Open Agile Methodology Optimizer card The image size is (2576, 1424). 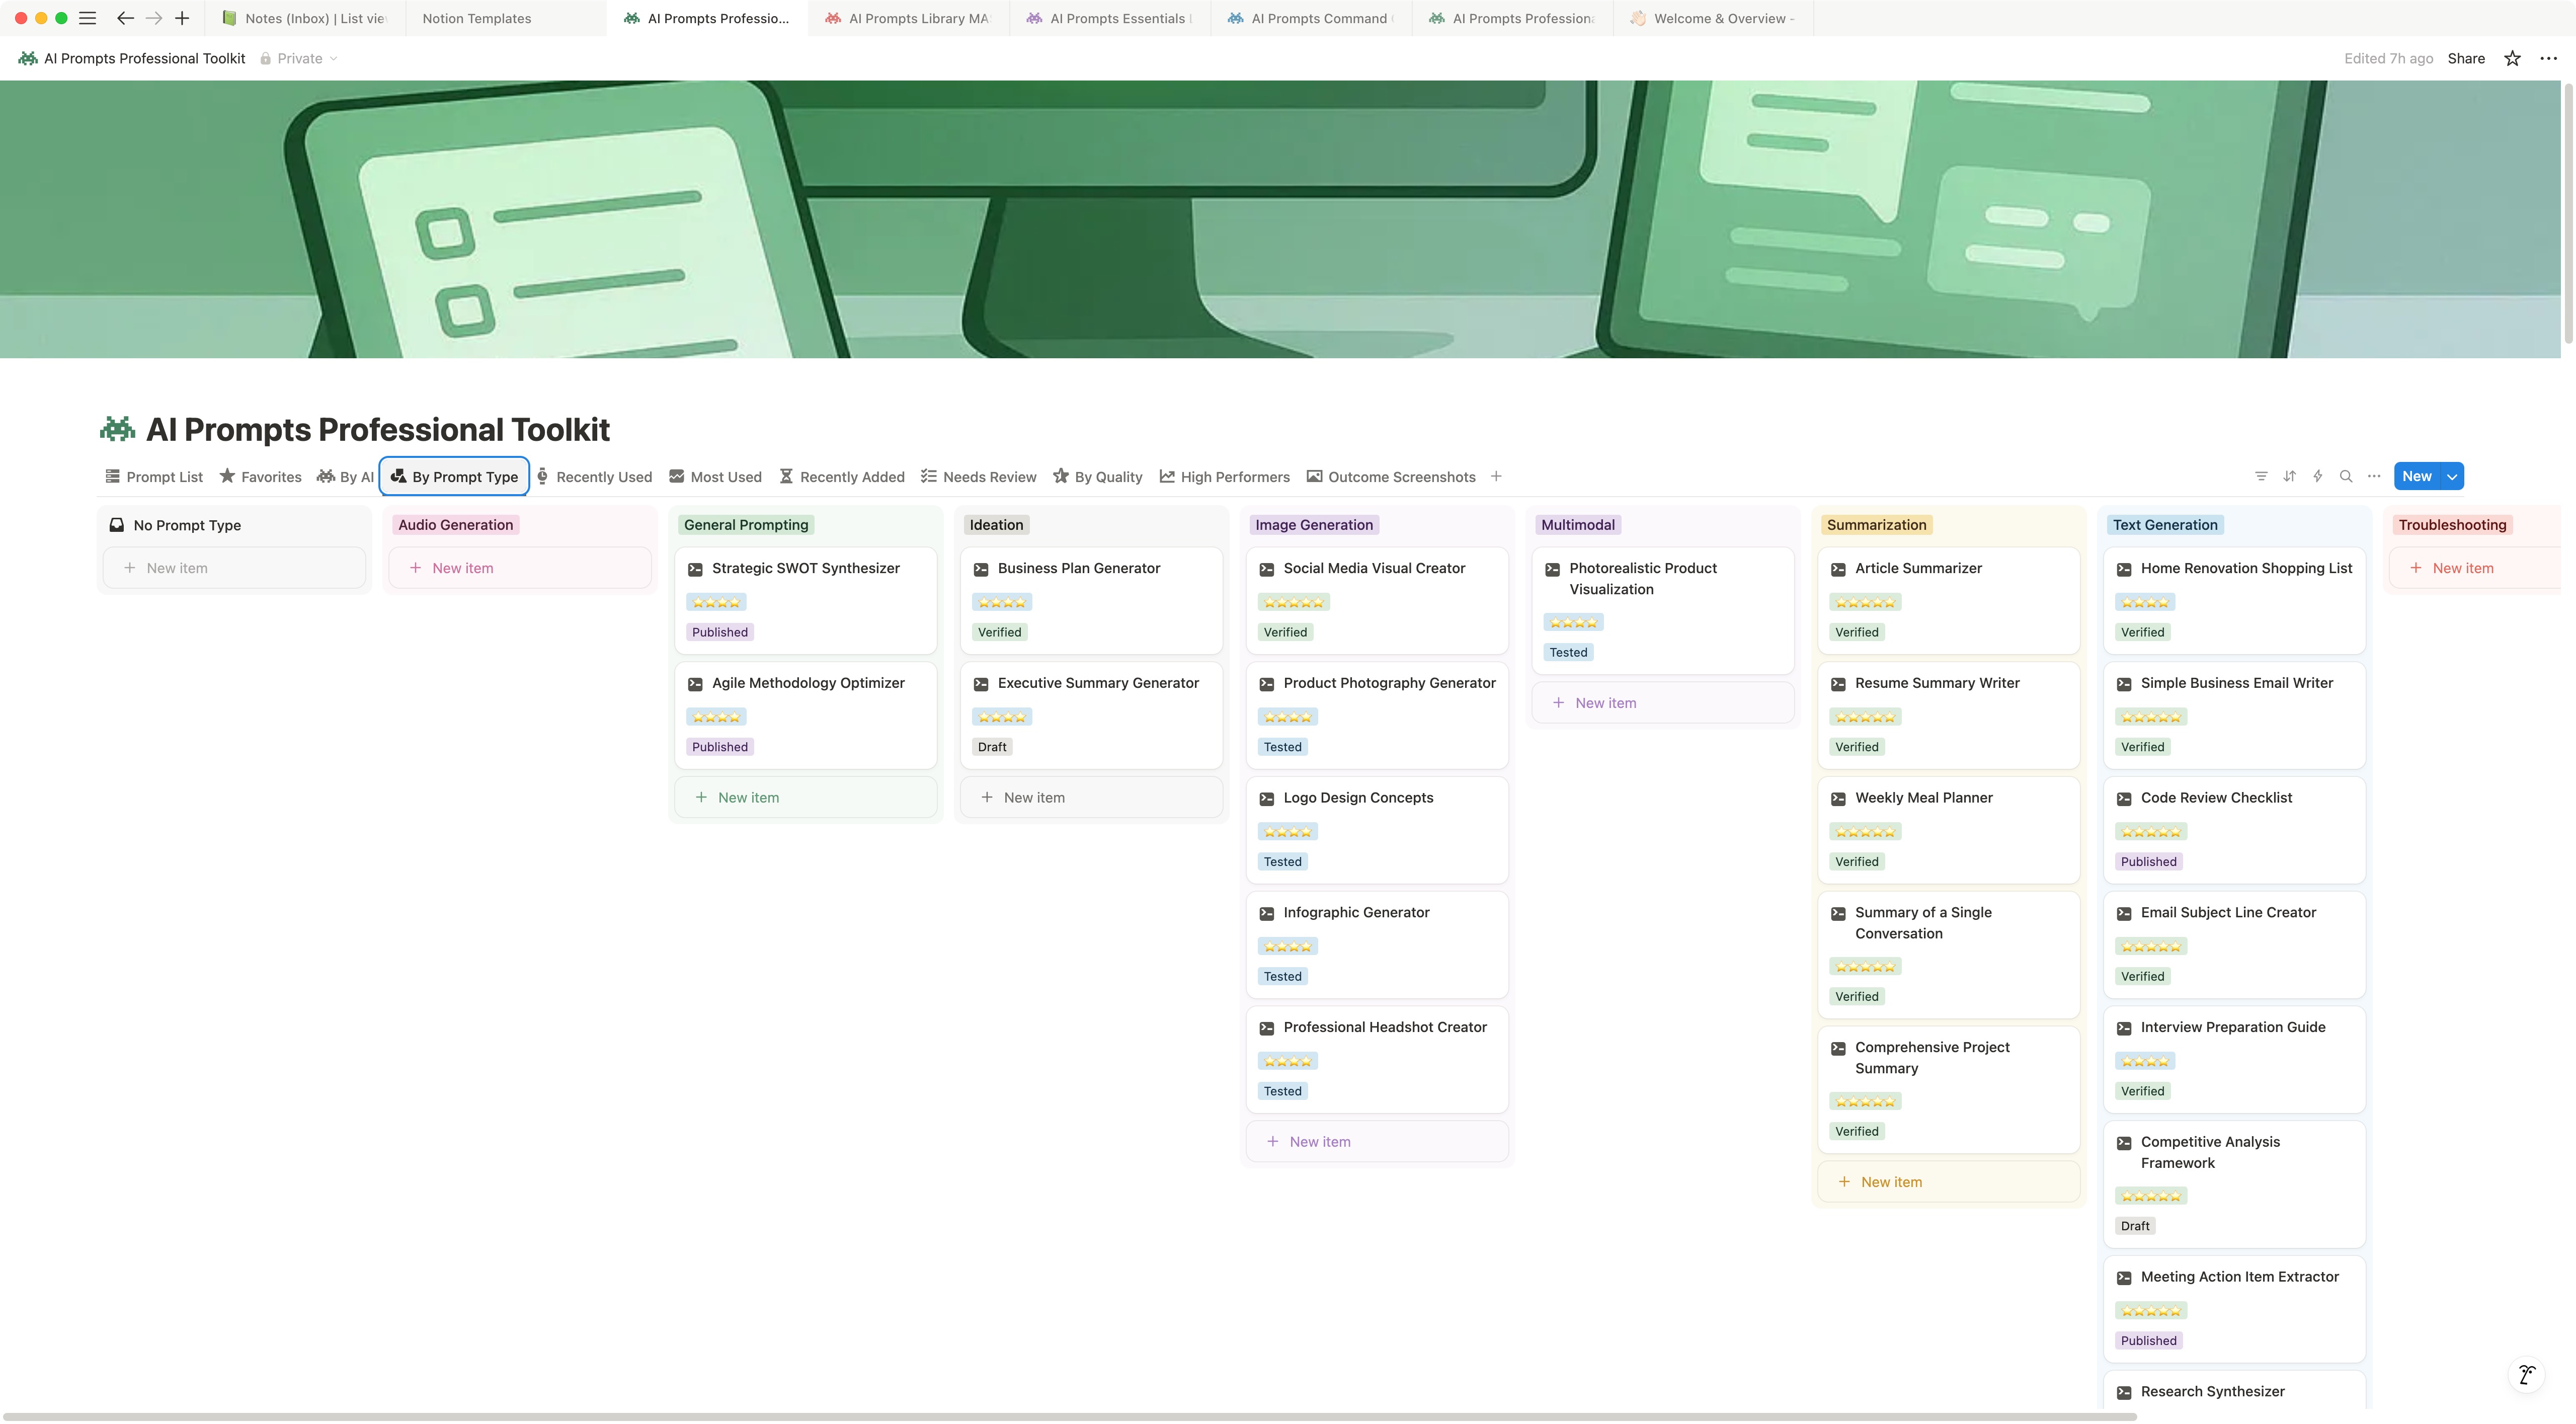(x=806, y=715)
